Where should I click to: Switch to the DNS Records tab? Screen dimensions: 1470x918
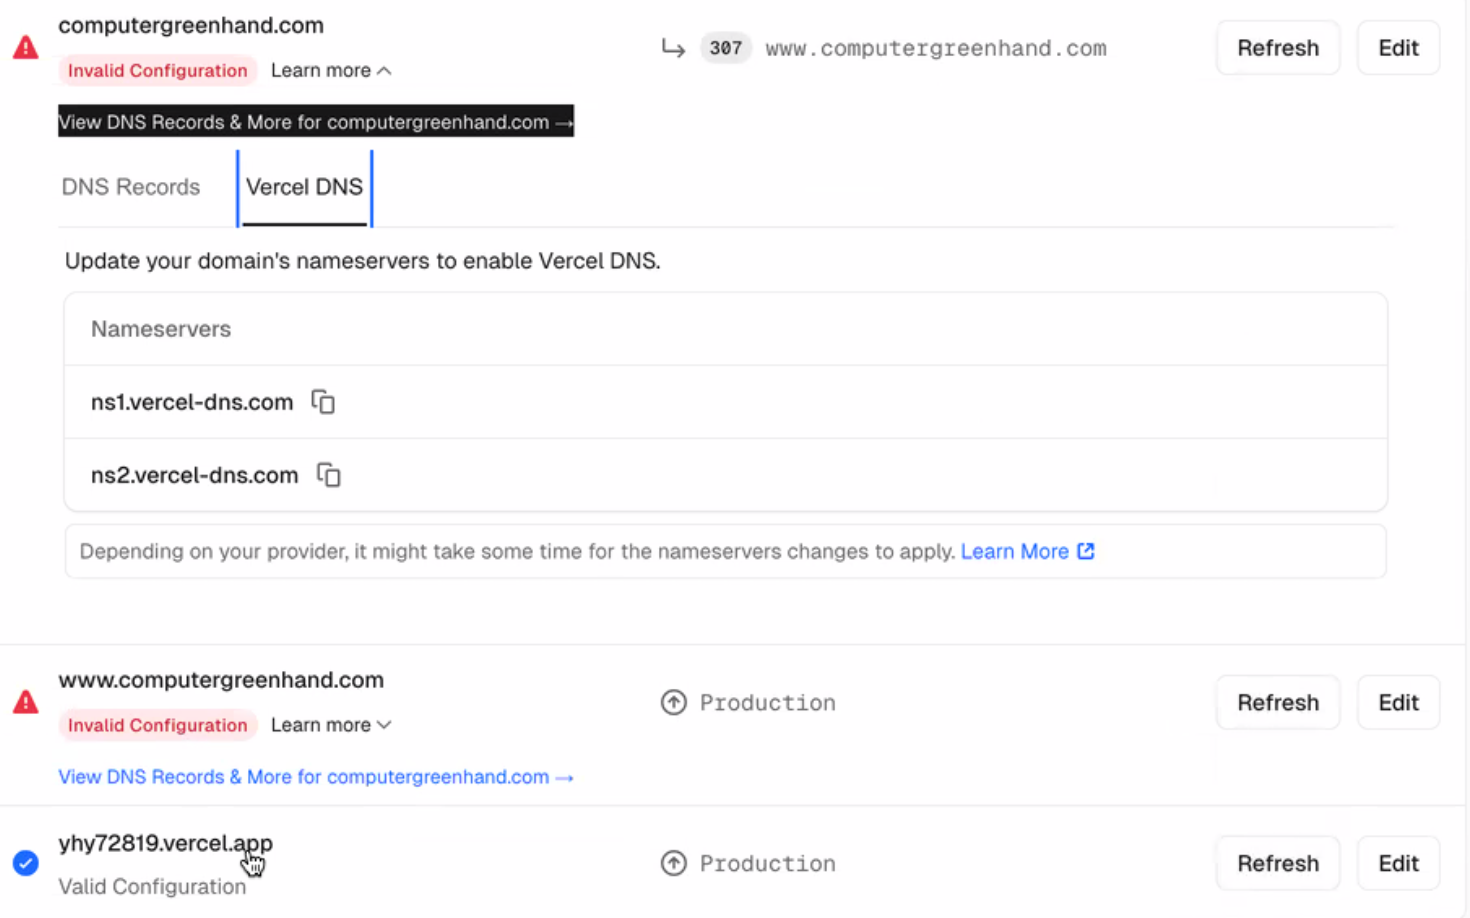131,187
